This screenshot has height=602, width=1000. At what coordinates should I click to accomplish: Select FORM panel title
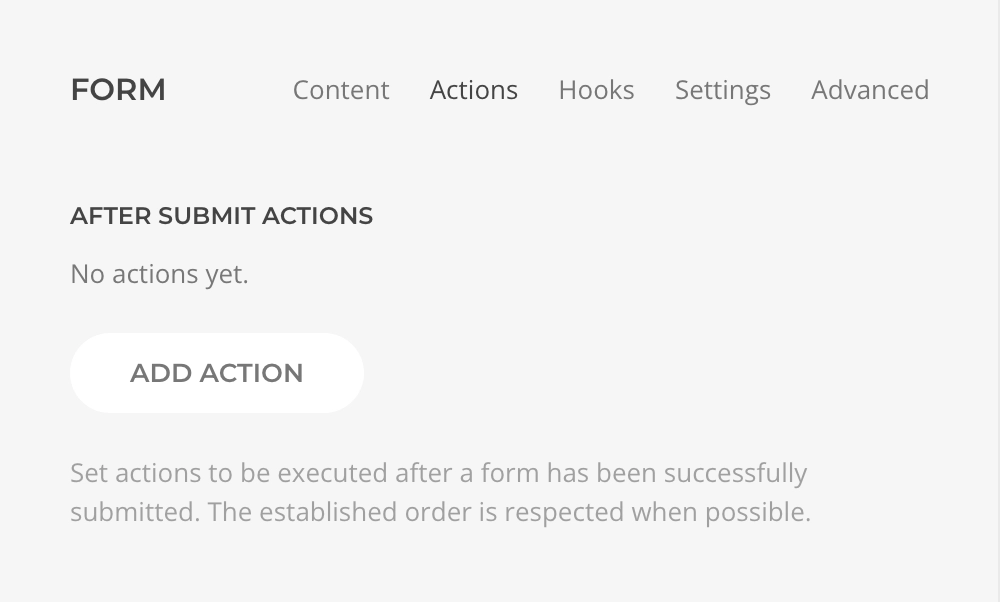point(118,90)
